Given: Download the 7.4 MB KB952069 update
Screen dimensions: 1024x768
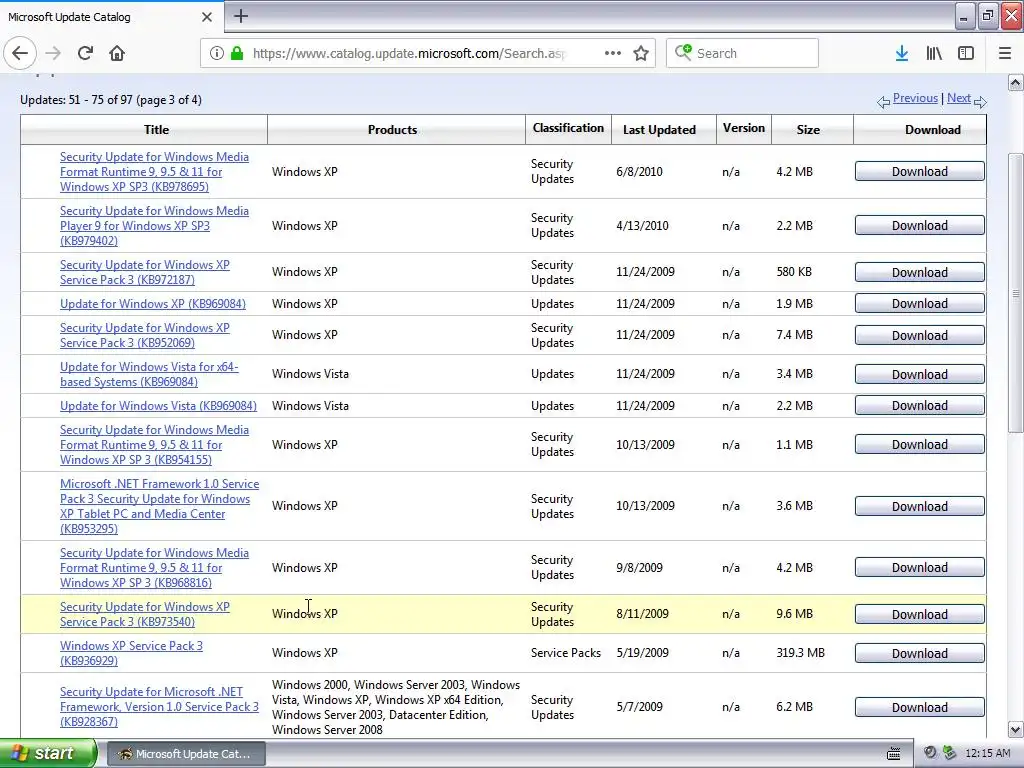Looking at the screenshot, I should tap(920, 335).
